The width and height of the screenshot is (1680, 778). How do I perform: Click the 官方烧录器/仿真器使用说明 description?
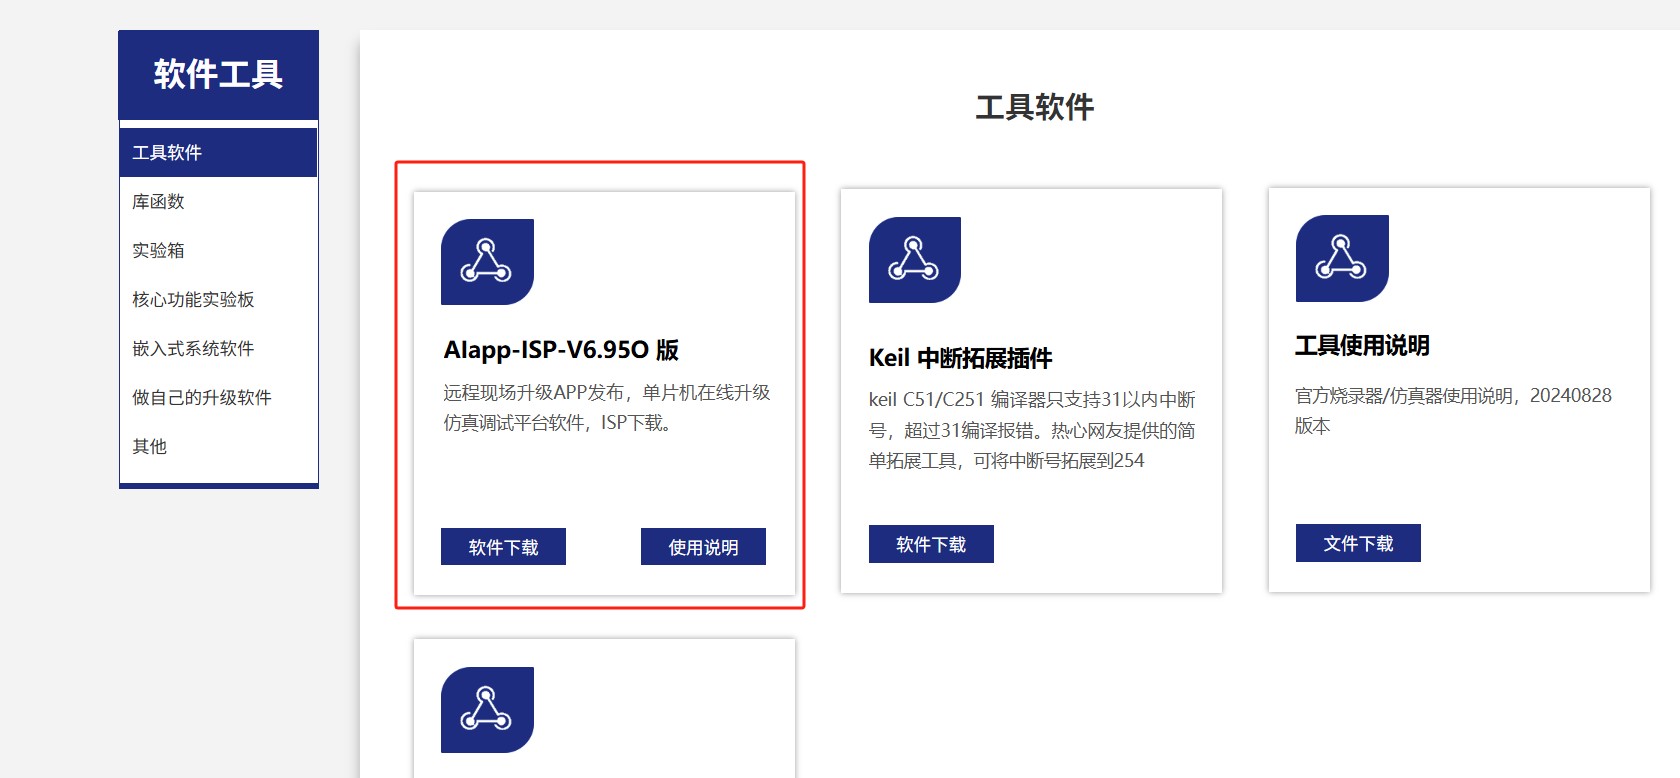1453,410
